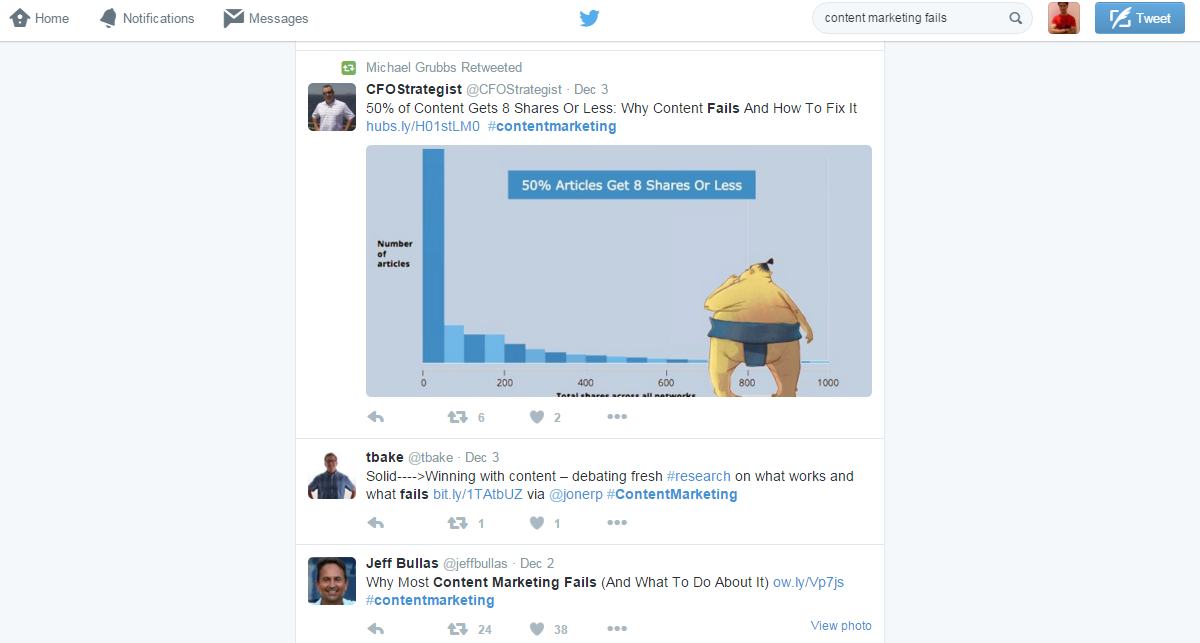1200x643 pixels.
Task: Expand View photo on Jeff Bullas's tweet
Action: [841, 626]
